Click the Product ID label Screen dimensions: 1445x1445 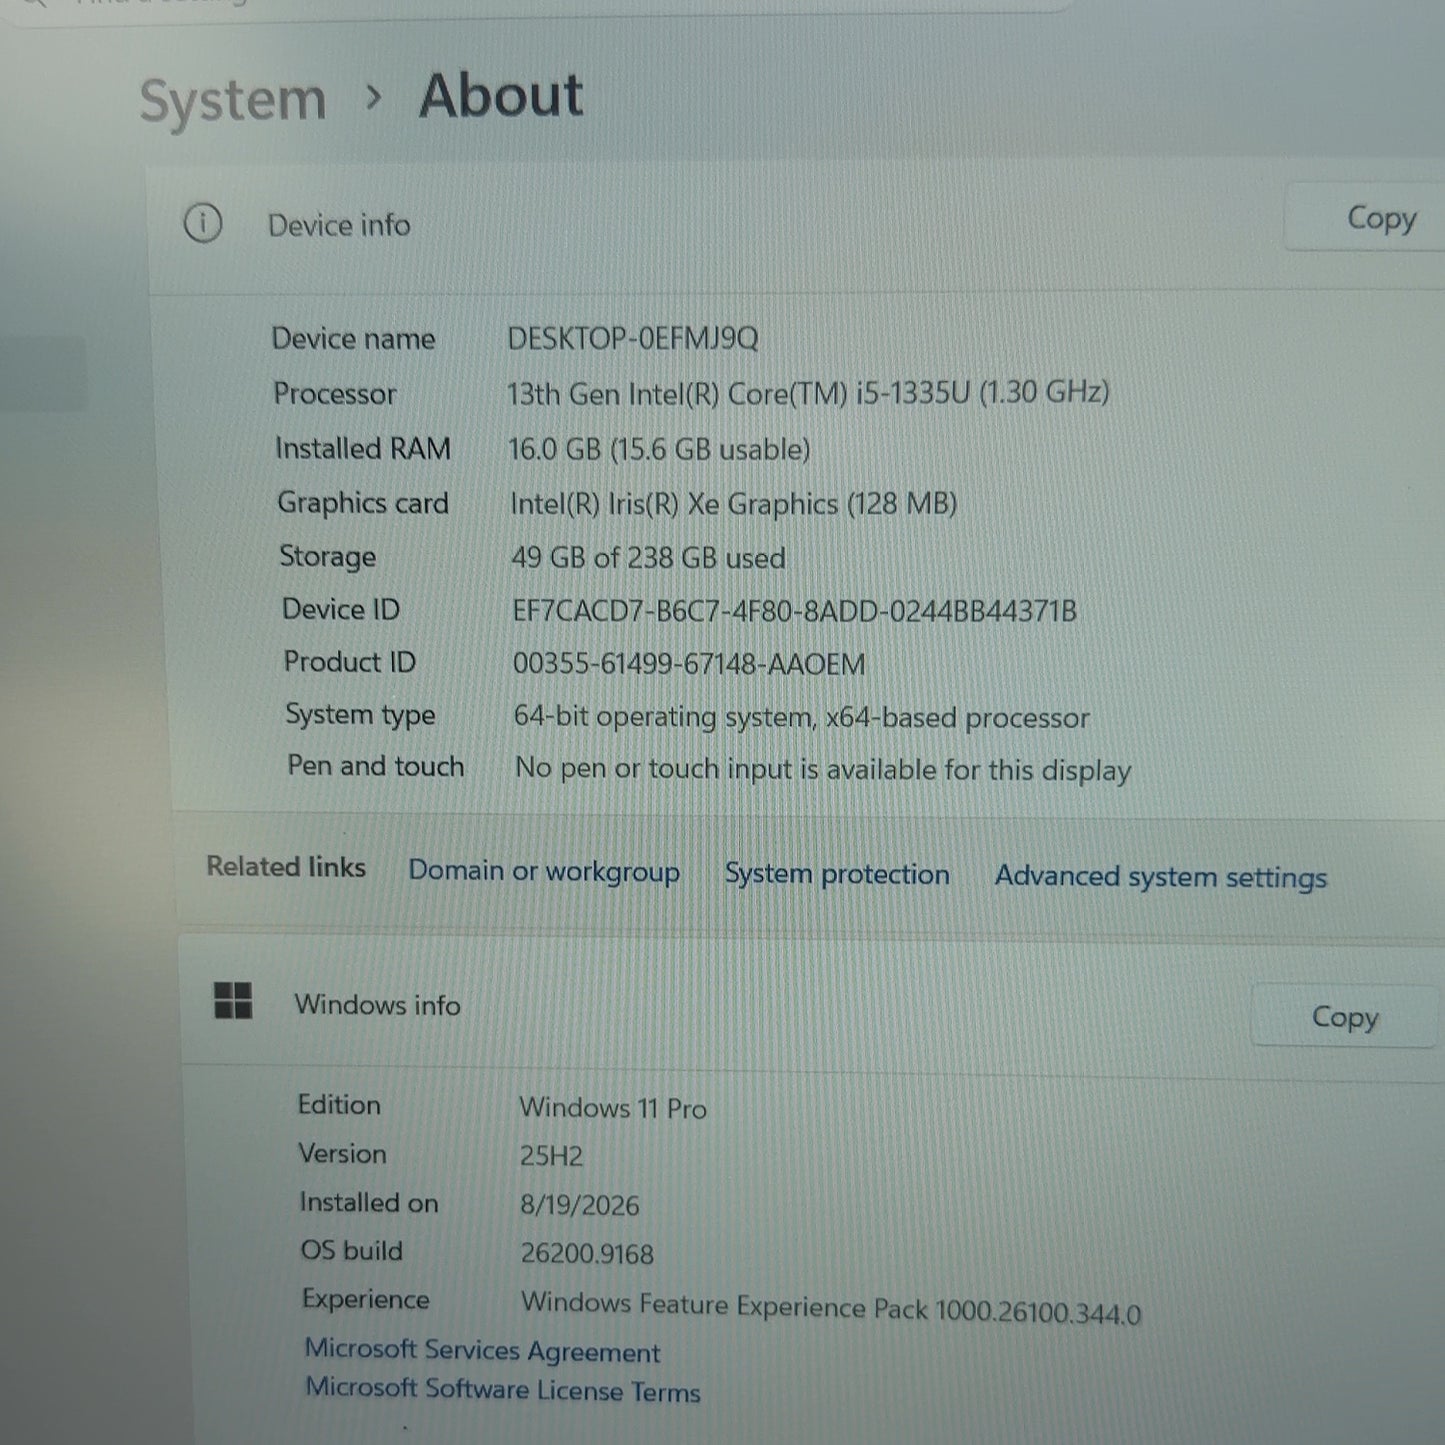(x=349, y=661)
